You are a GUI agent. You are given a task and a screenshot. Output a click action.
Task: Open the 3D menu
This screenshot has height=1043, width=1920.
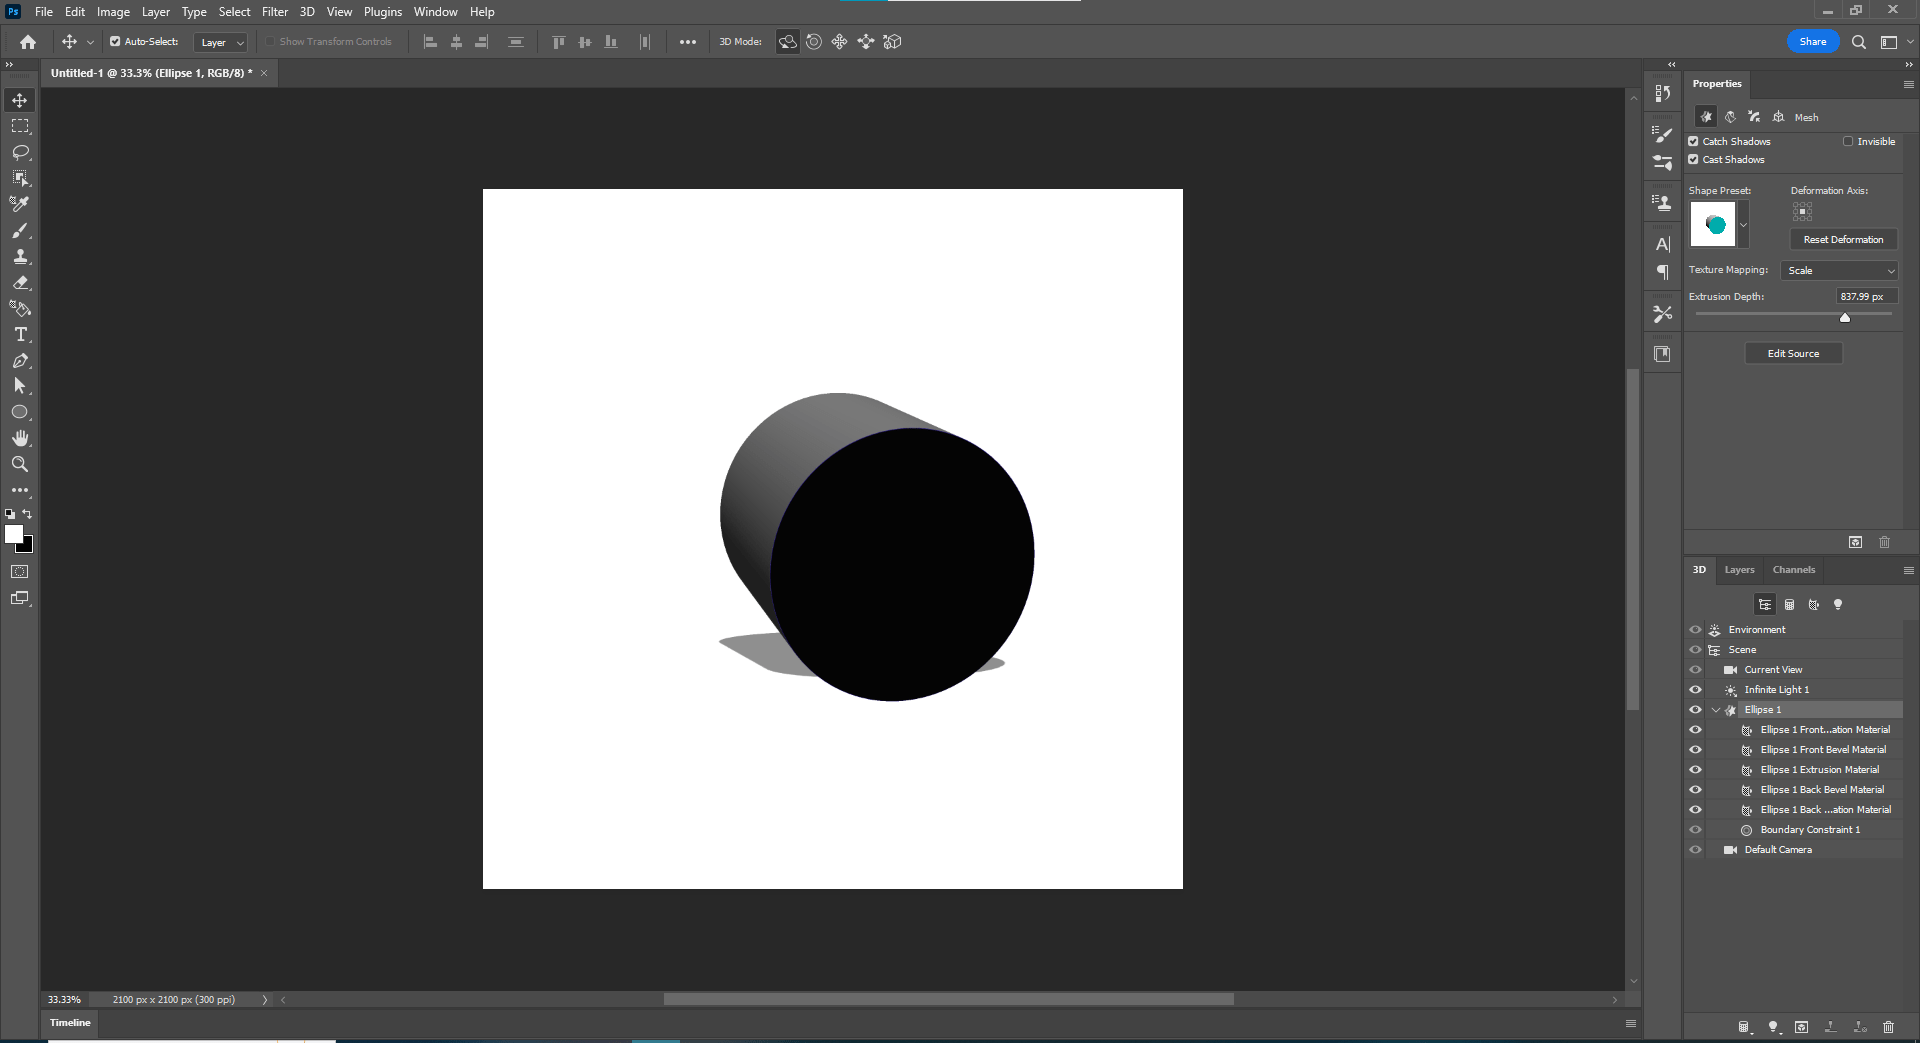306,11
